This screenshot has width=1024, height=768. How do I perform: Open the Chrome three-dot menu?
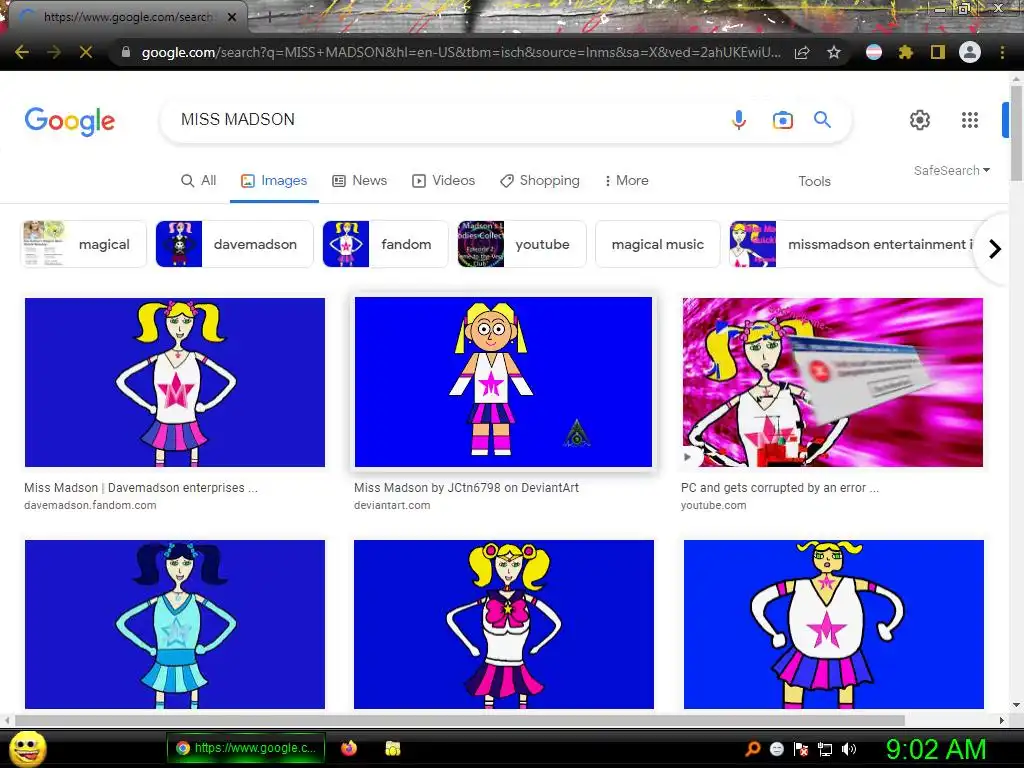click(x=1002, y=52)
